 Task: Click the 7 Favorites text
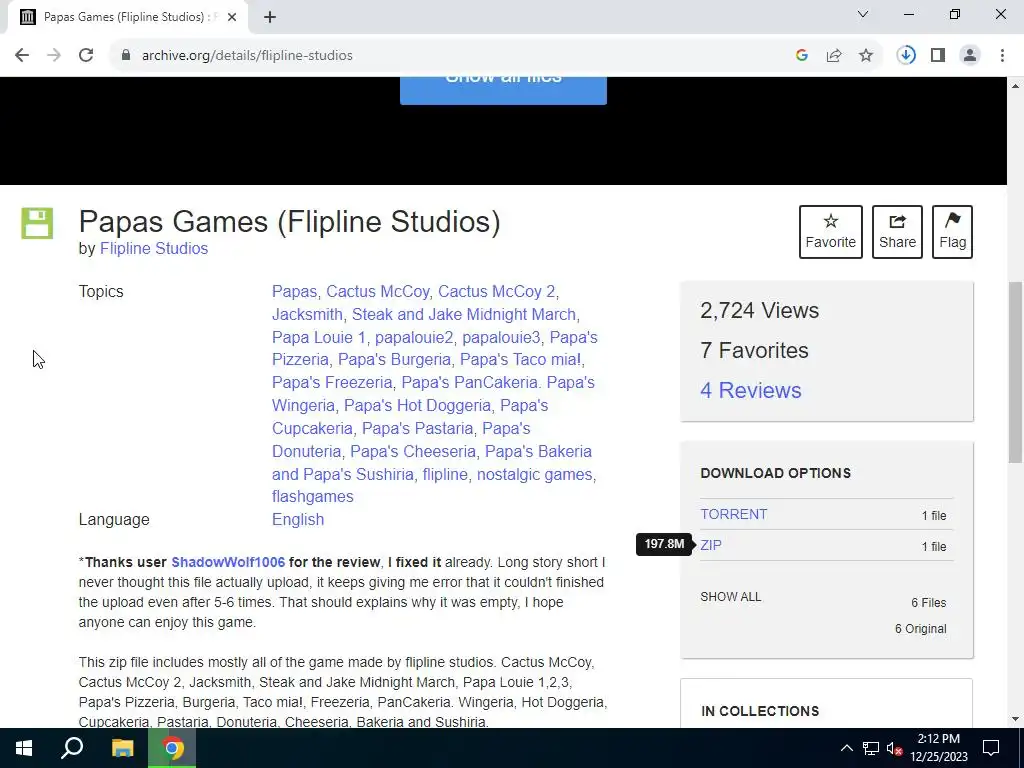click(x=754, y=351)
